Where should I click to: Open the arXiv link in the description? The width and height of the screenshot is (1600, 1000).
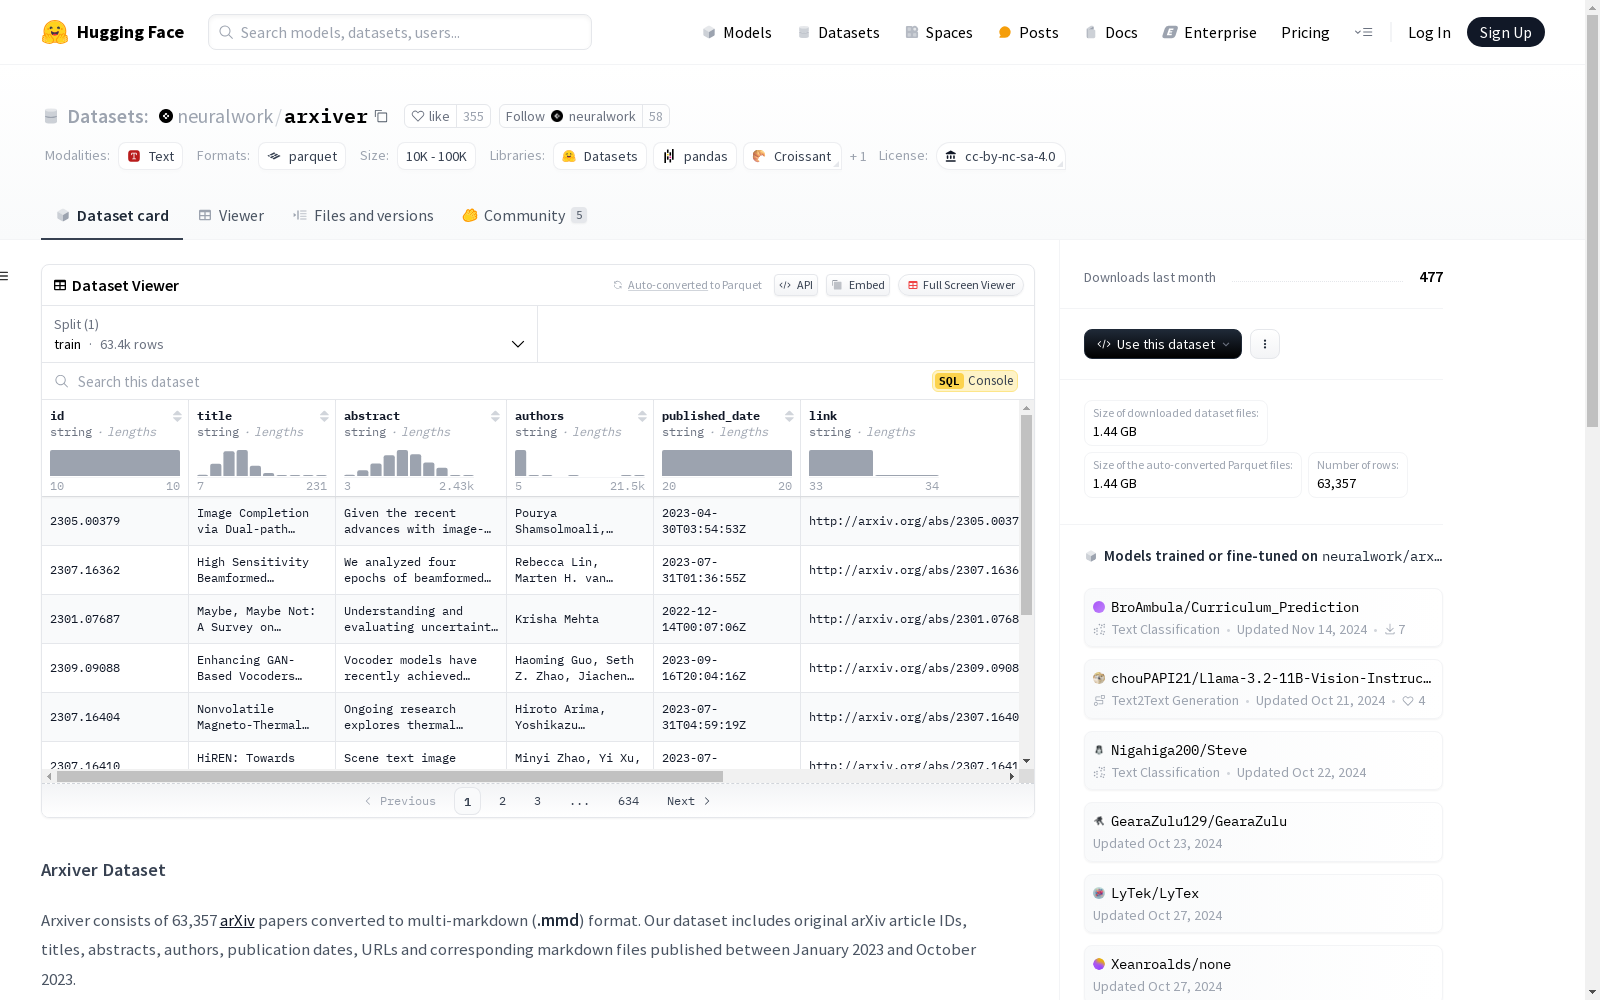click(237, 920)
